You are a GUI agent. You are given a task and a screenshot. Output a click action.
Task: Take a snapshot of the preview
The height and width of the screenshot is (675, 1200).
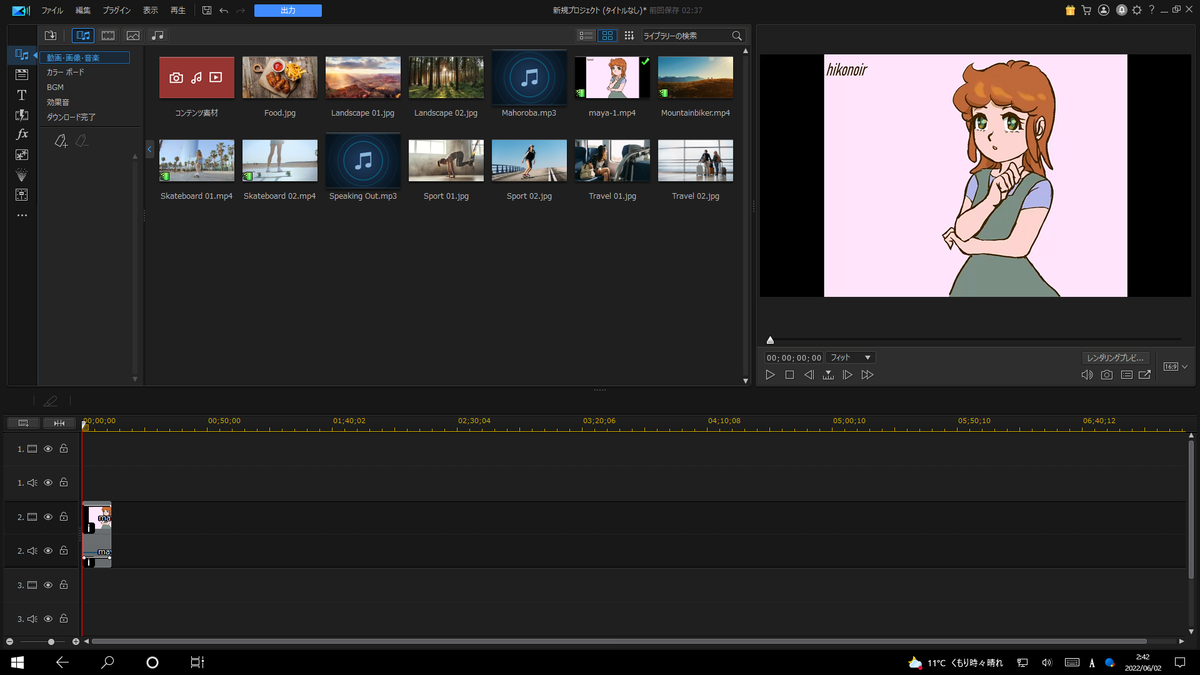pyautogui.click(x=1107, y=375)
